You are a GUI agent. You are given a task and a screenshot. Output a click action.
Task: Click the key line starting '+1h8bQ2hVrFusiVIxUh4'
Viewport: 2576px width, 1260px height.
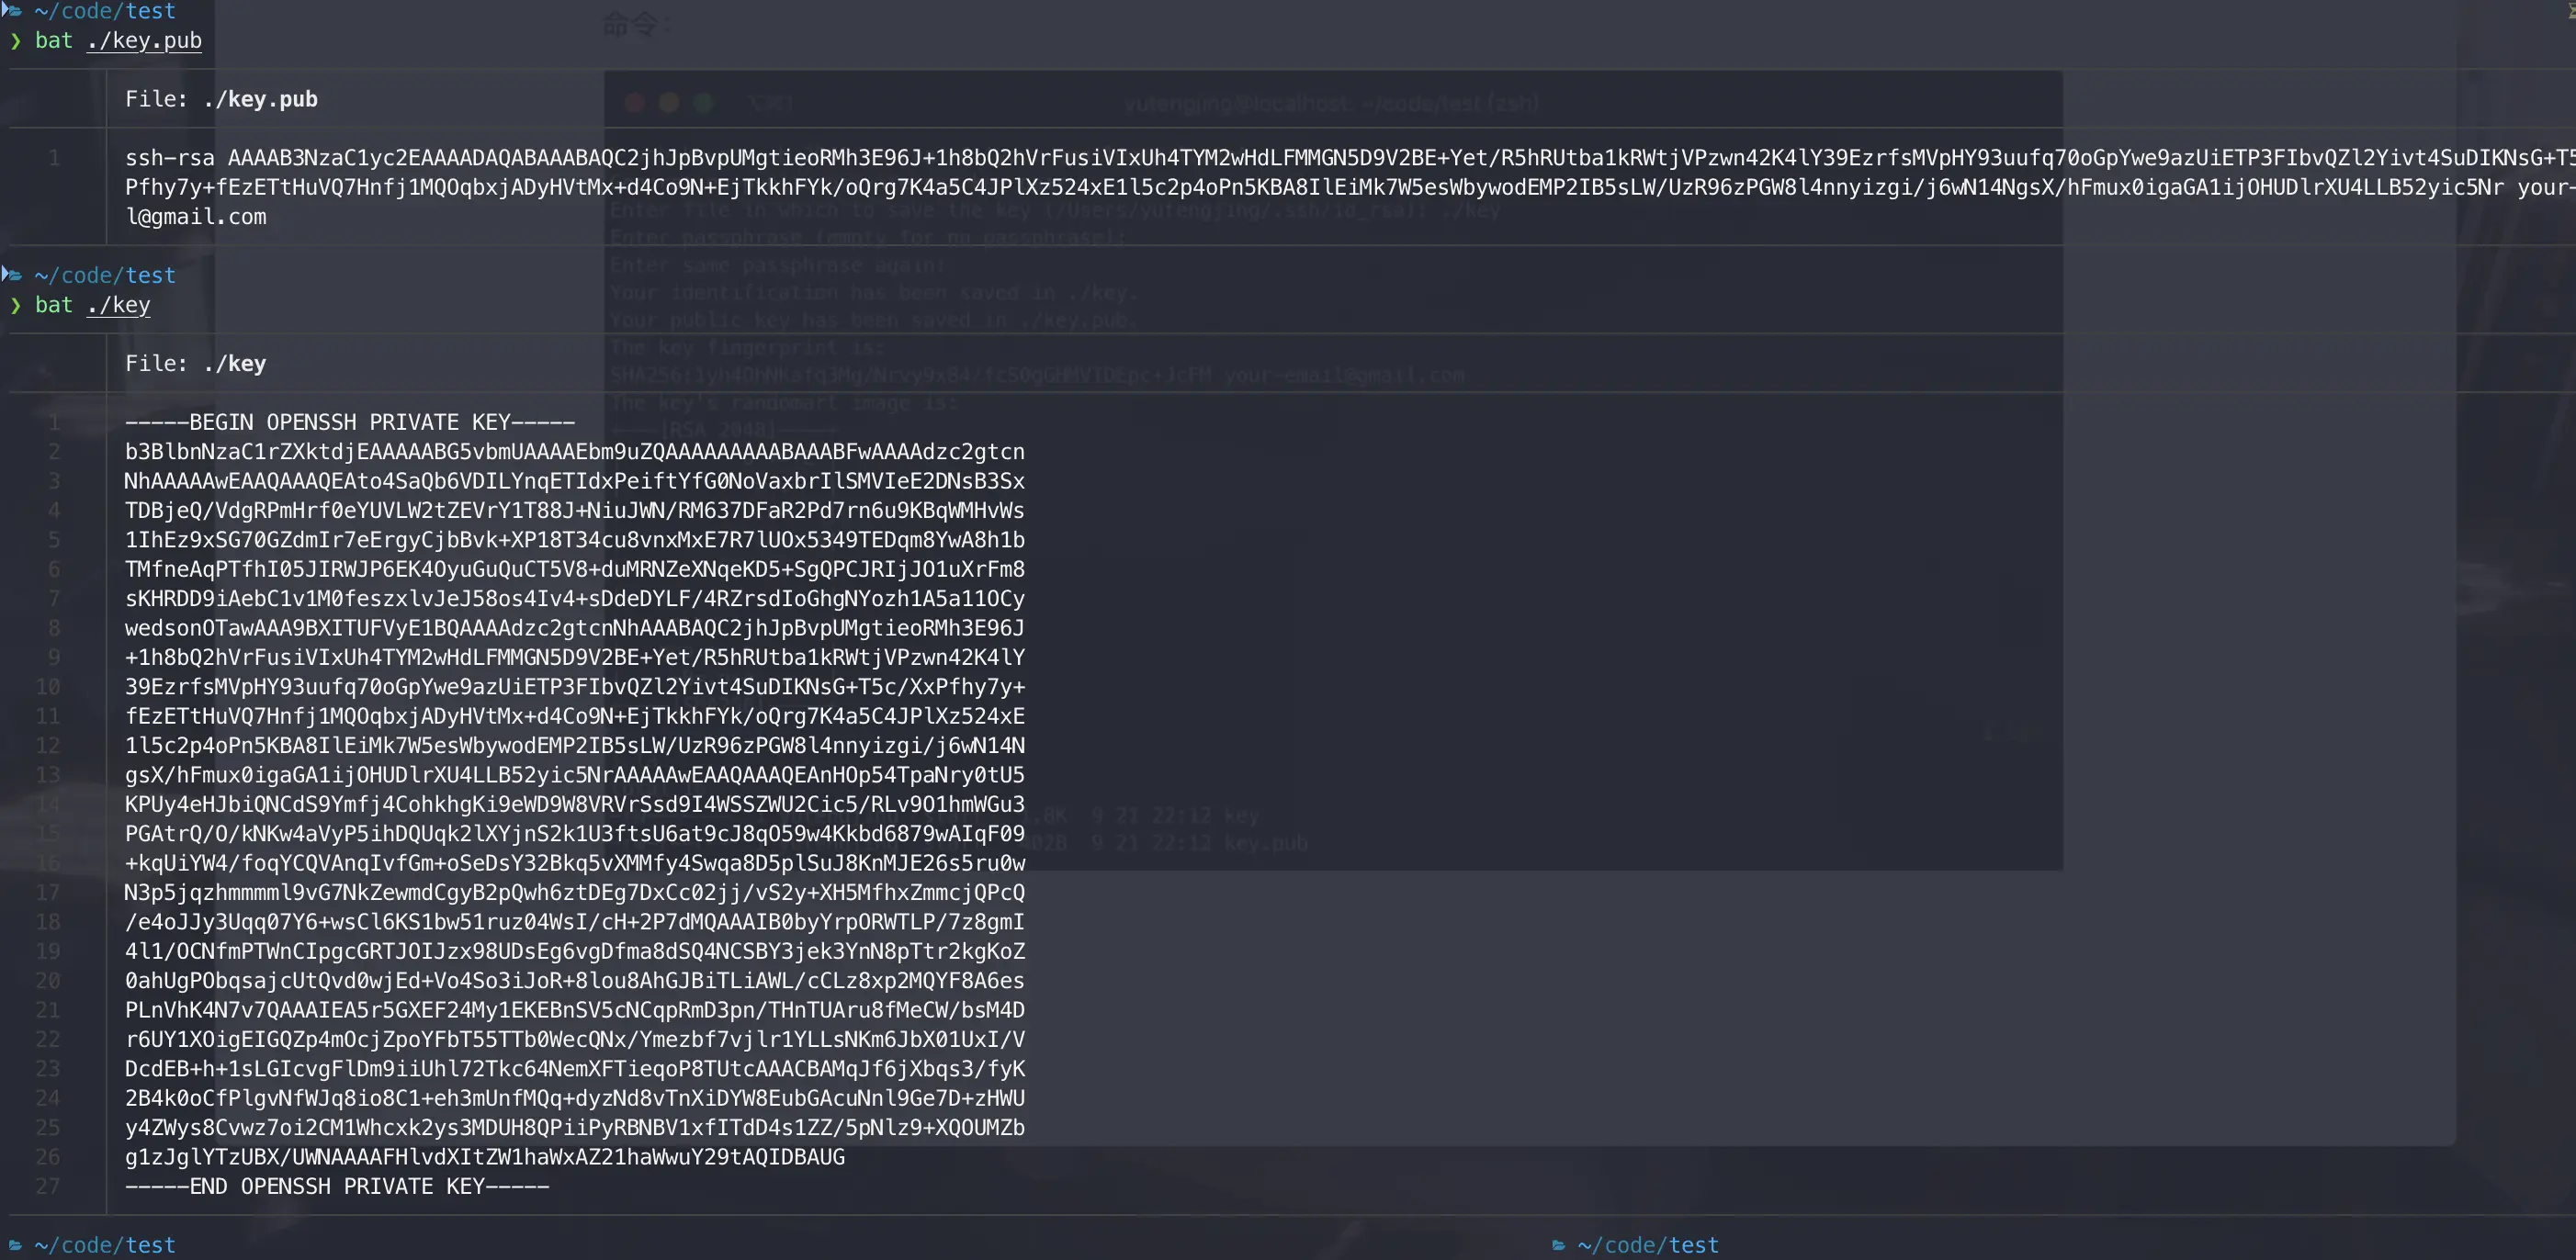pos(575,657)
